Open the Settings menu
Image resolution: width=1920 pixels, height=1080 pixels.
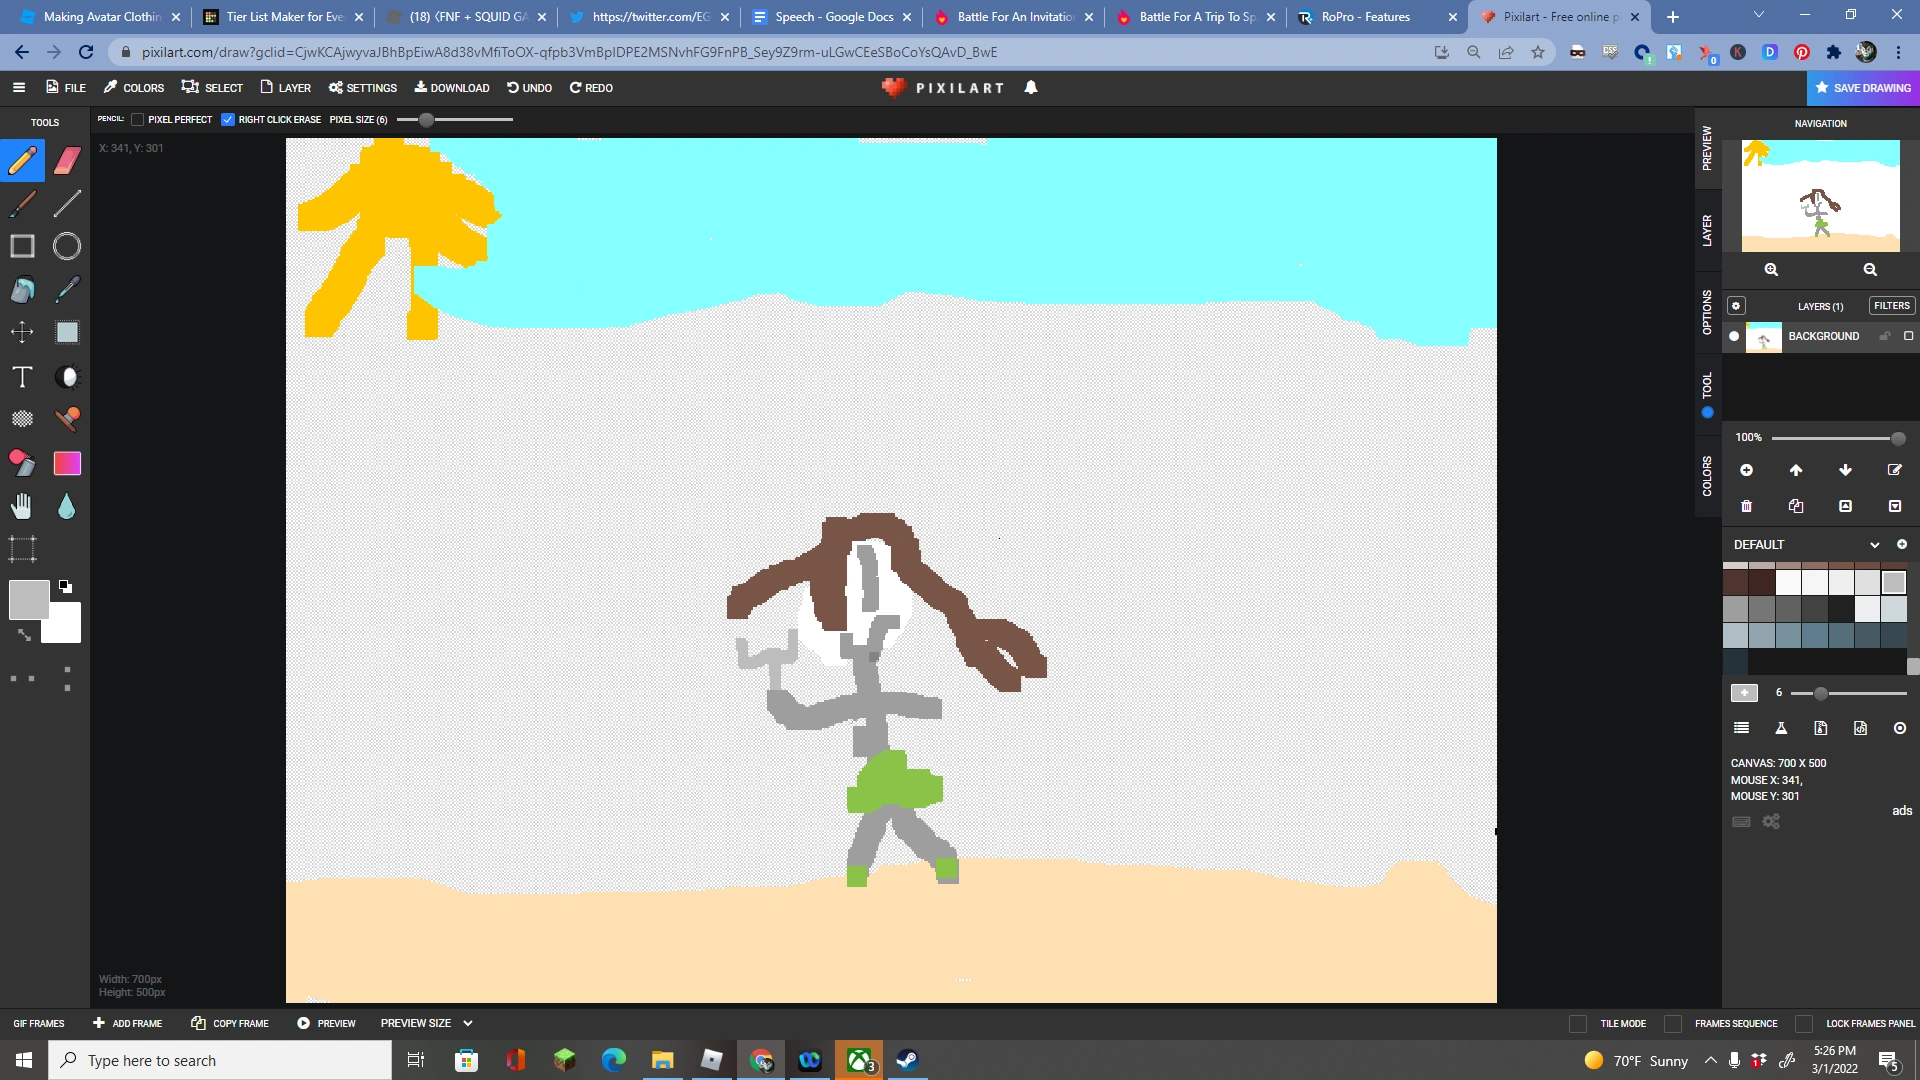(363, 88)
